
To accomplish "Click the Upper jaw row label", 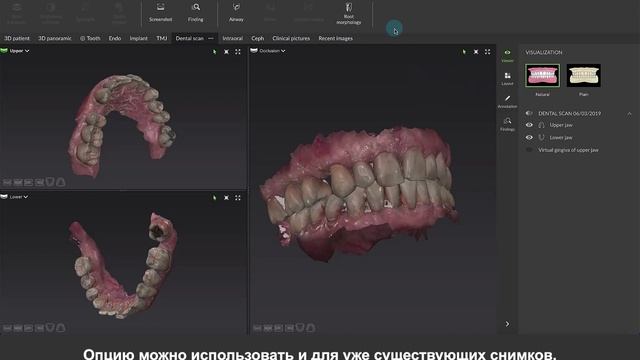I will [x=561, y=125].
